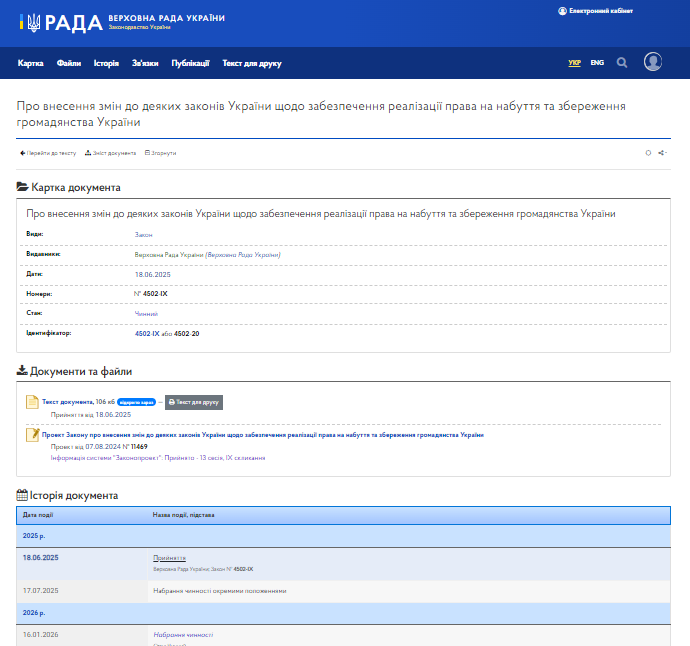Open the 'Картка' menu item
This screenshot has width=690, height=646.
pyautogui.click(x=30, y=63)
